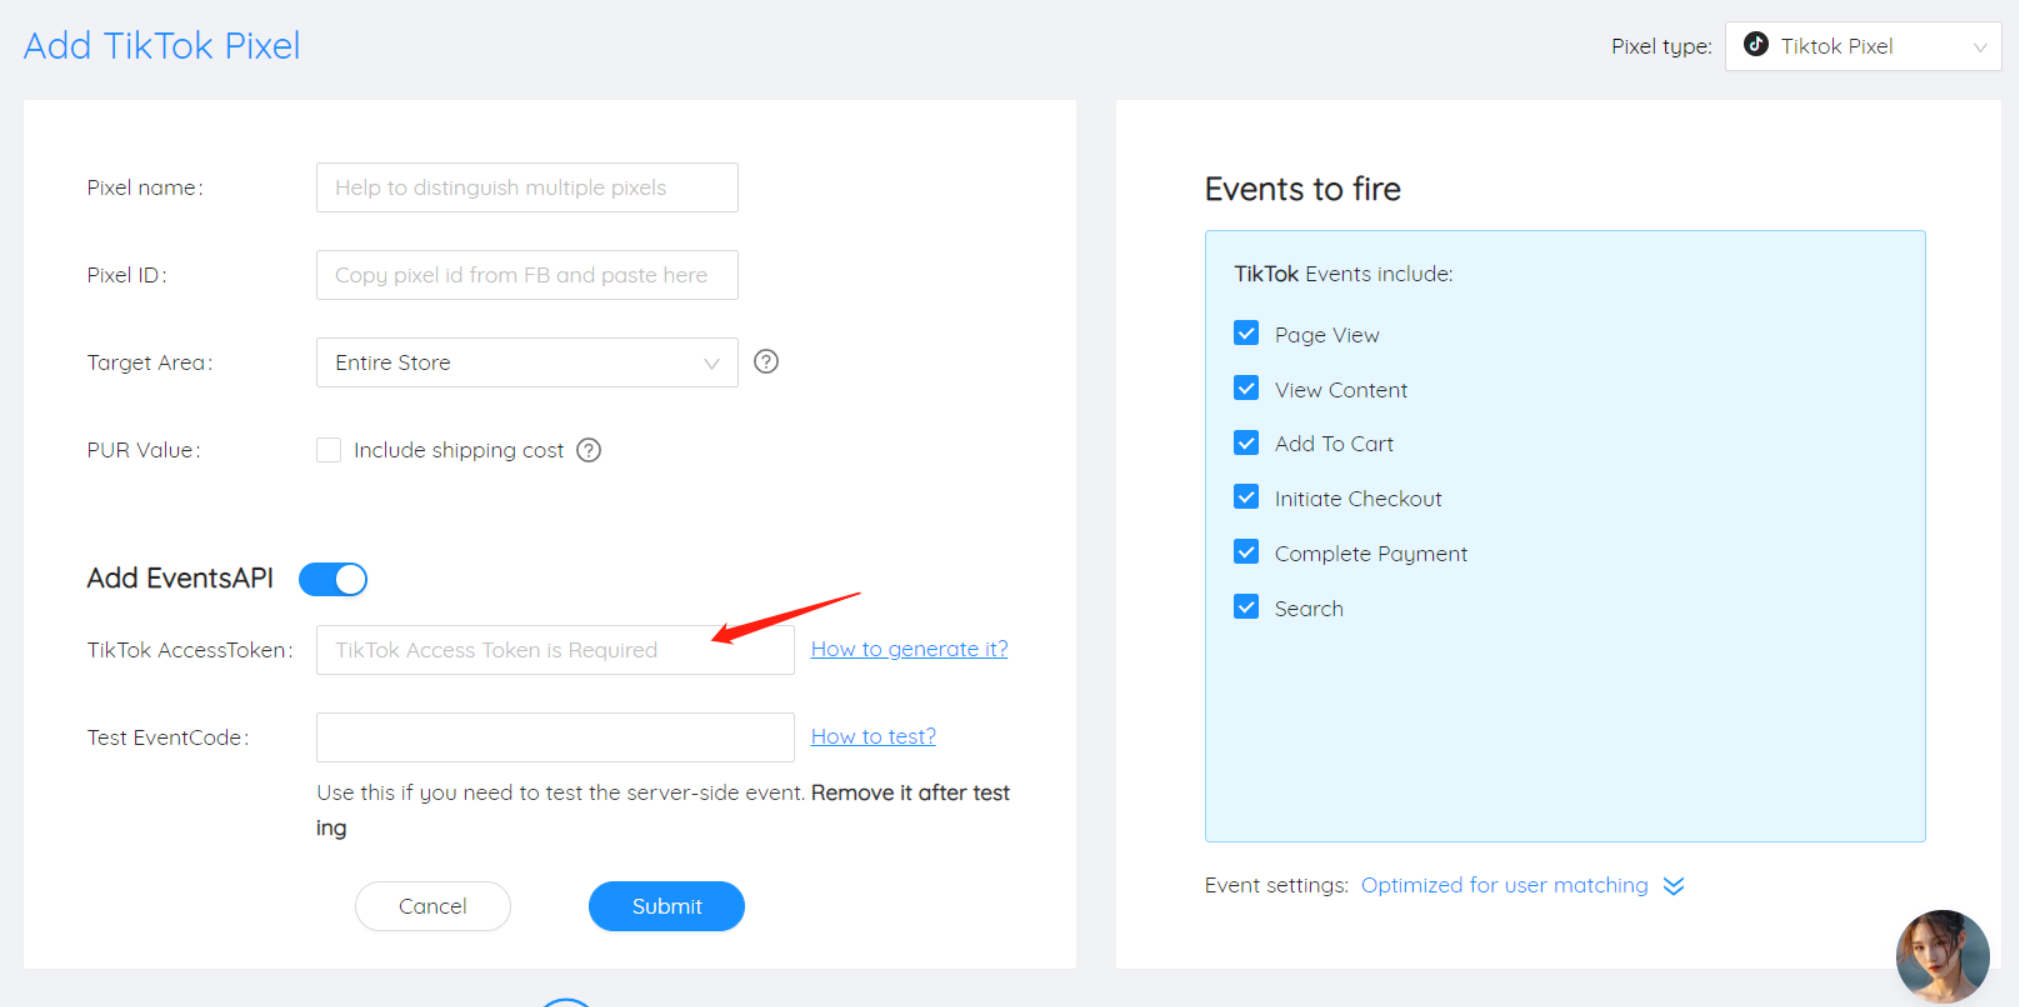The width and height of the screenshot is (2019, 1007).
Task: Uncheck the Search event checkbox
Action: click(1246, 607)
